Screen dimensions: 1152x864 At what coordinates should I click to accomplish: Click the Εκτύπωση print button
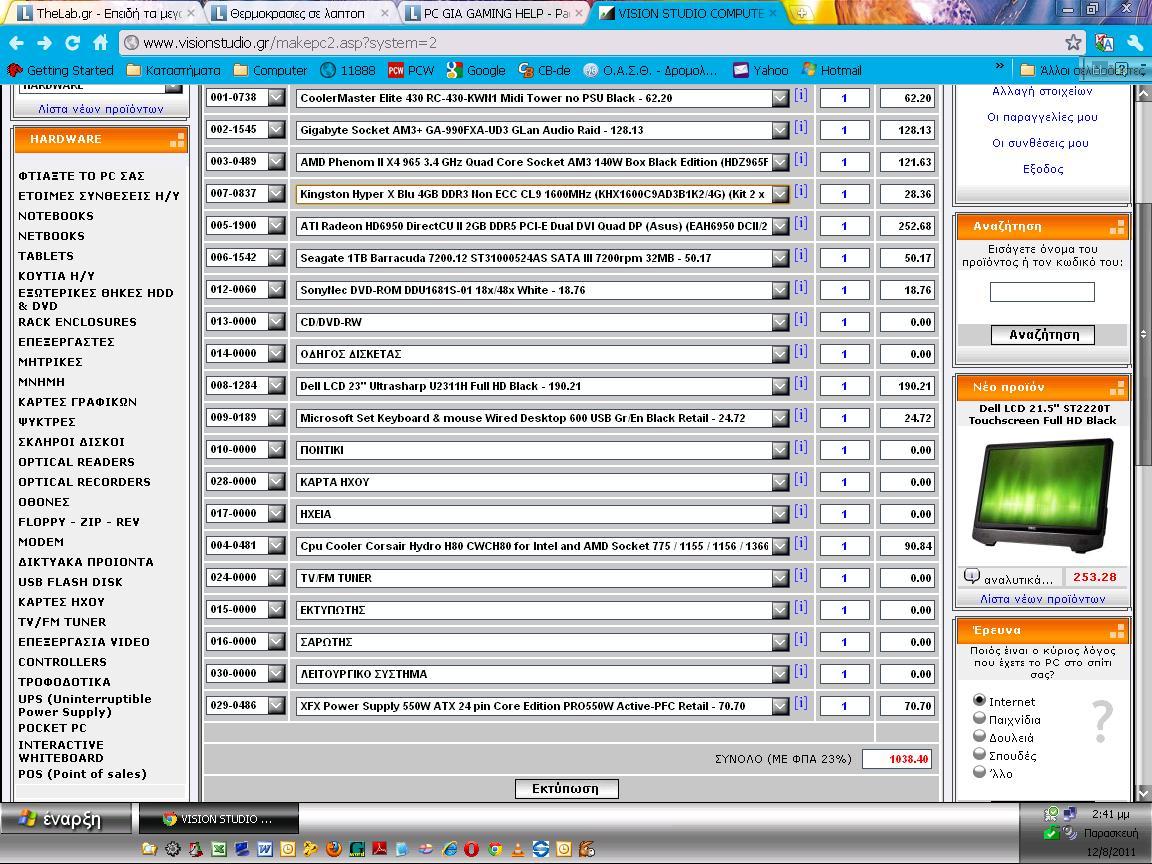pos(566,788)
